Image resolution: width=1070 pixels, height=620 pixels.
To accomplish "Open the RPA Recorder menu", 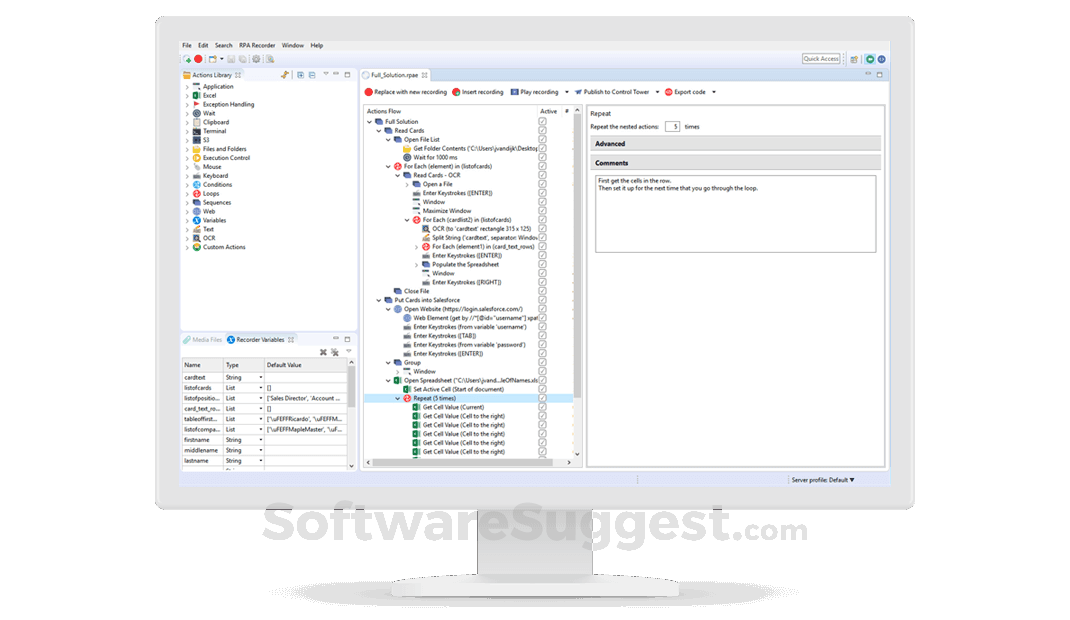I will click(x=257, y=45).
